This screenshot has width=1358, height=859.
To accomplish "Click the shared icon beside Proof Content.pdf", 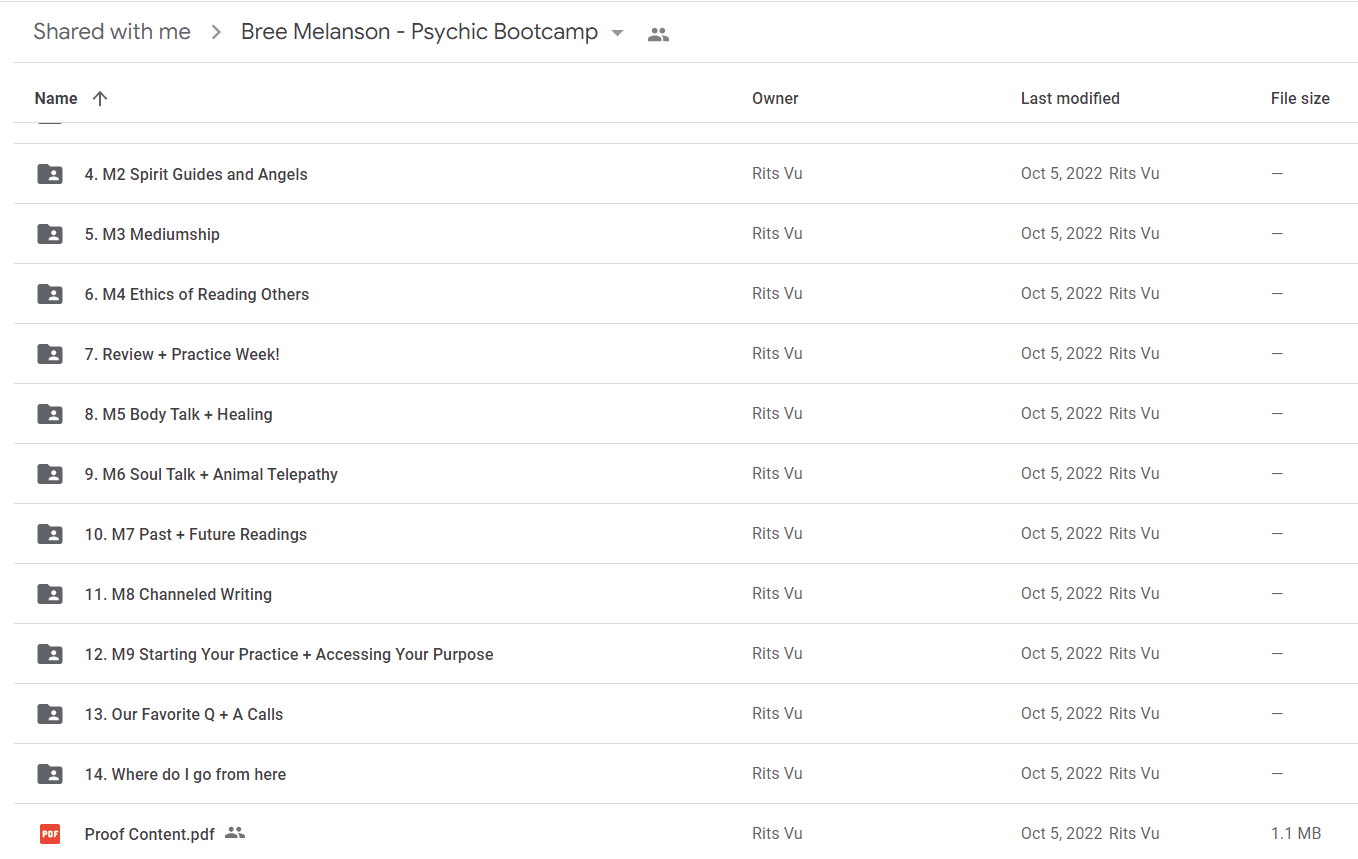I will [x=235, y=832].
